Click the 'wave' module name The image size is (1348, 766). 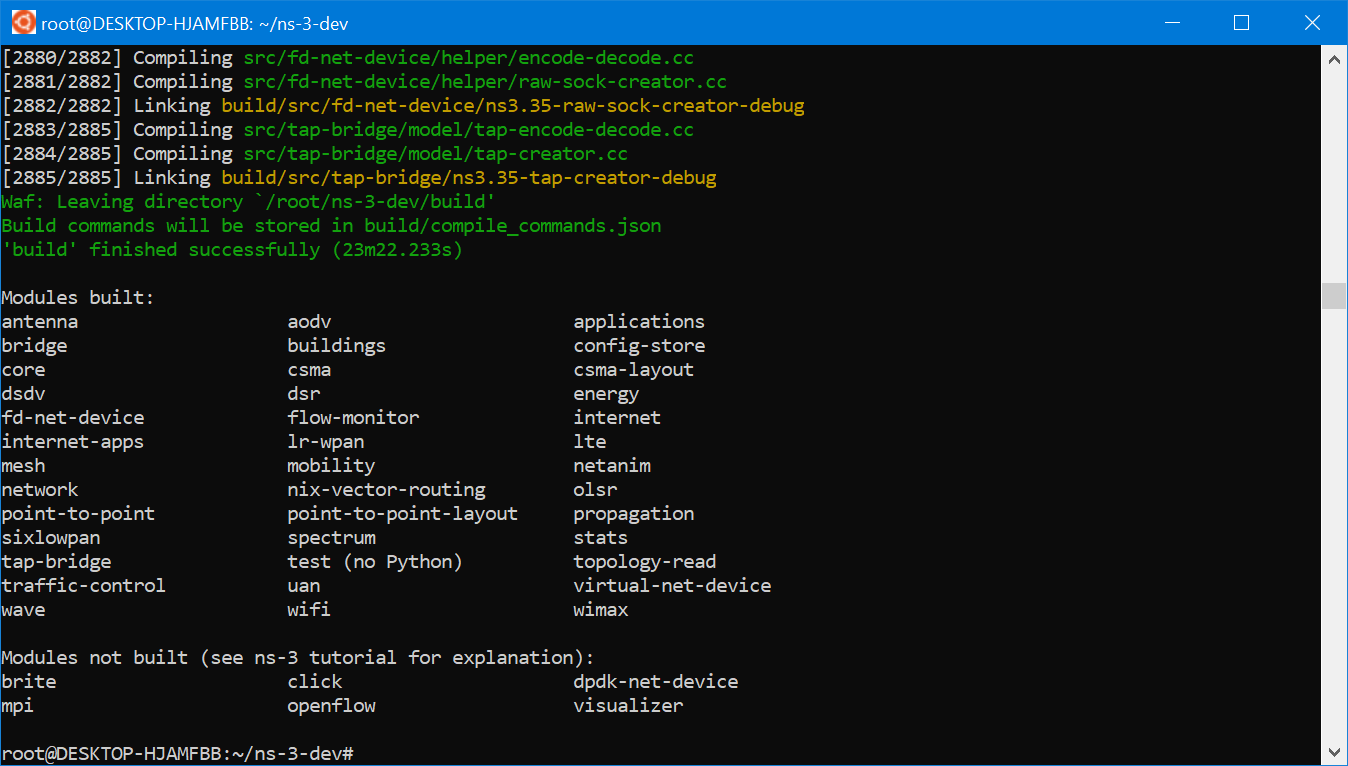point(24,610)
